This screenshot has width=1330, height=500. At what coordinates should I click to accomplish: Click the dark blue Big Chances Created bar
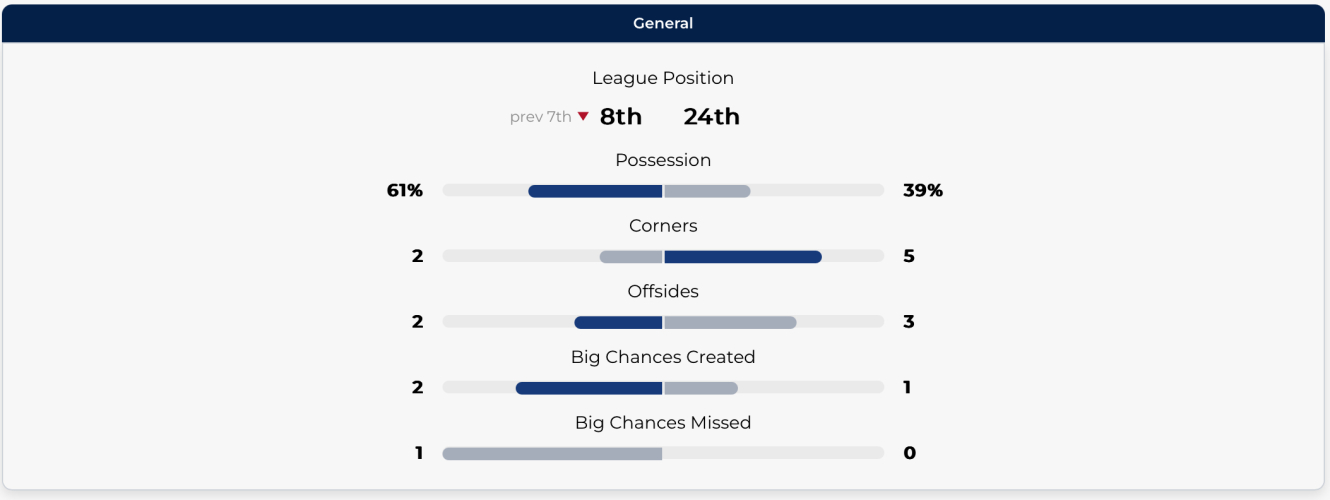point(589,388)
